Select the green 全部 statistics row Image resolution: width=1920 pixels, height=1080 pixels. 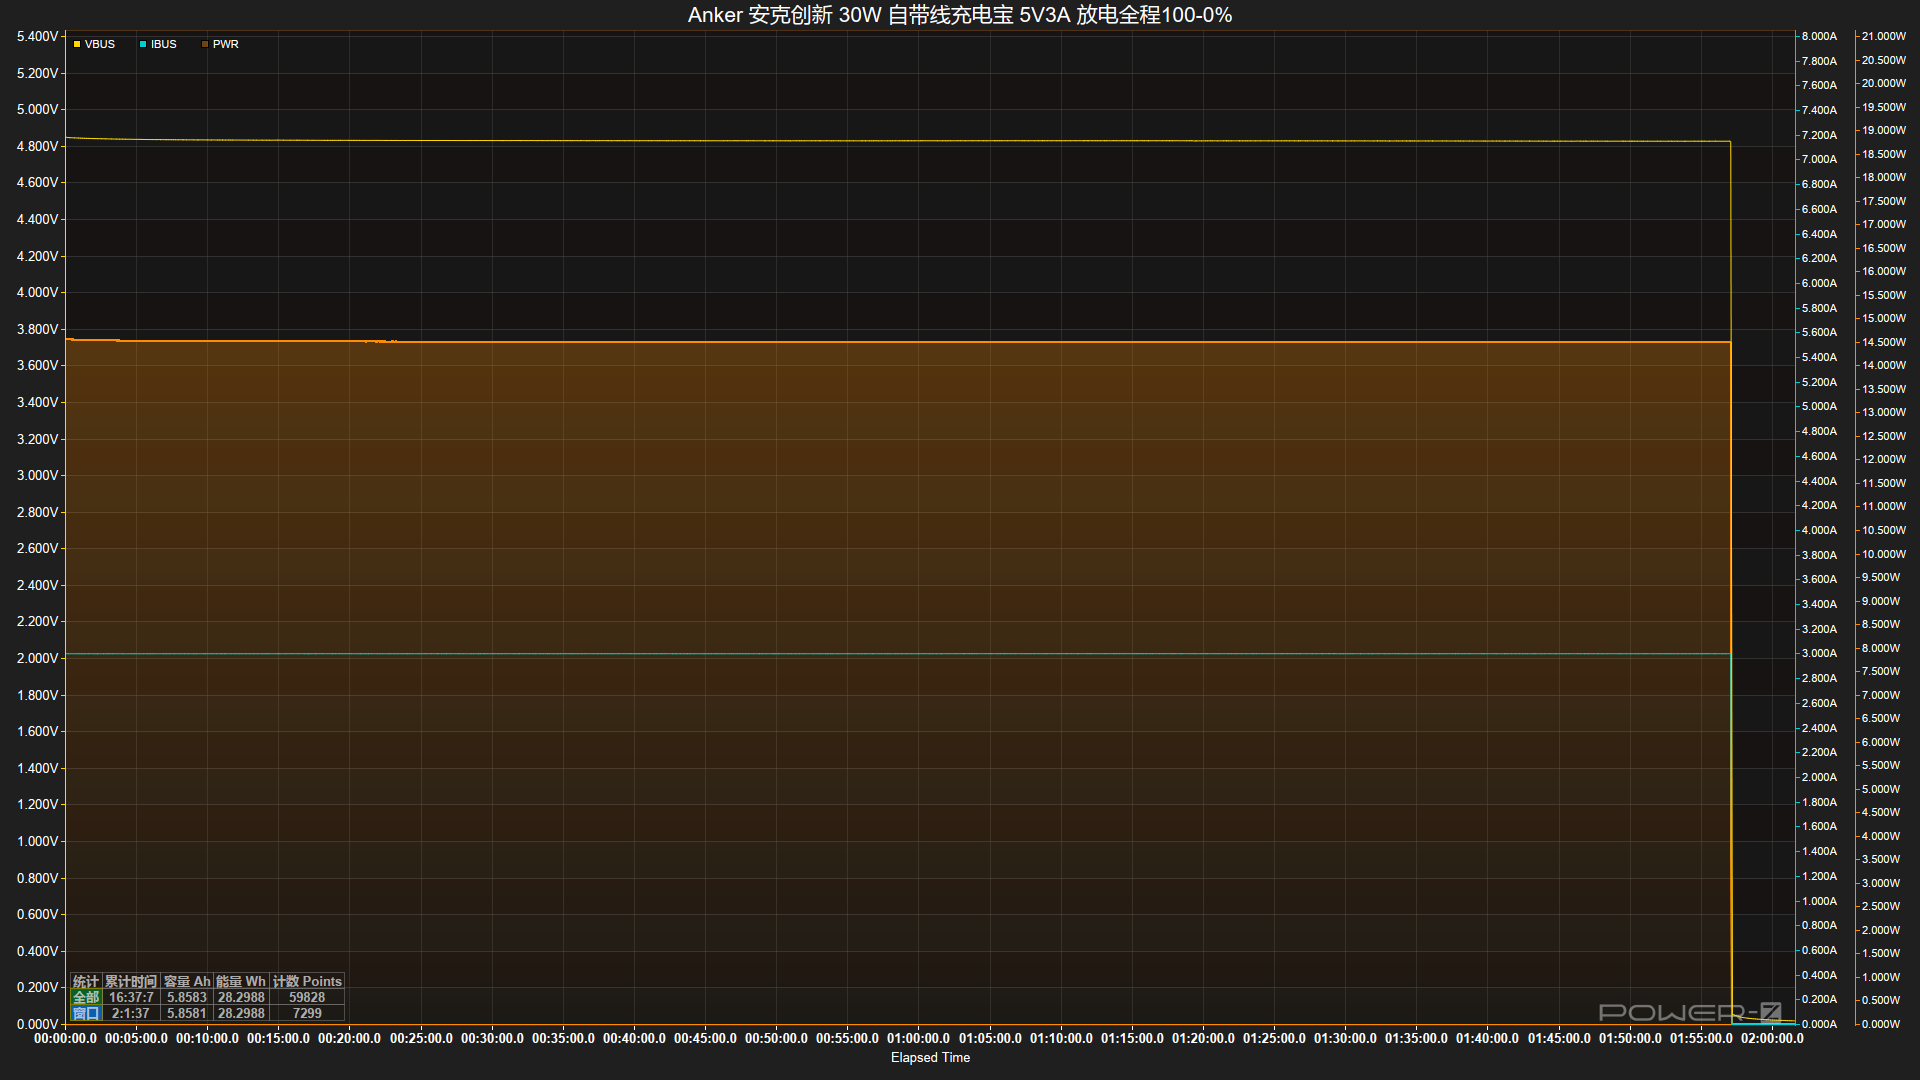tap(86, 997)
